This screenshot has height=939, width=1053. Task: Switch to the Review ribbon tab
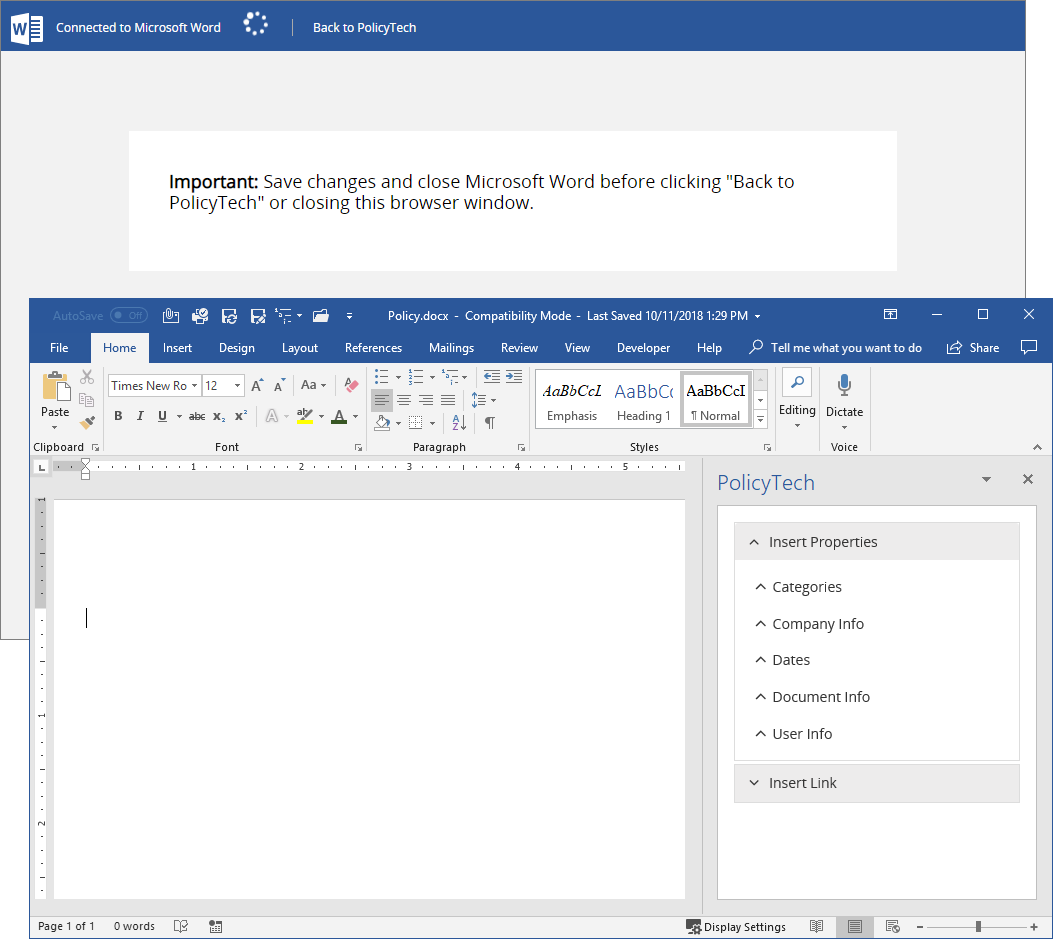pyautogui.click(x=519, y=348)
